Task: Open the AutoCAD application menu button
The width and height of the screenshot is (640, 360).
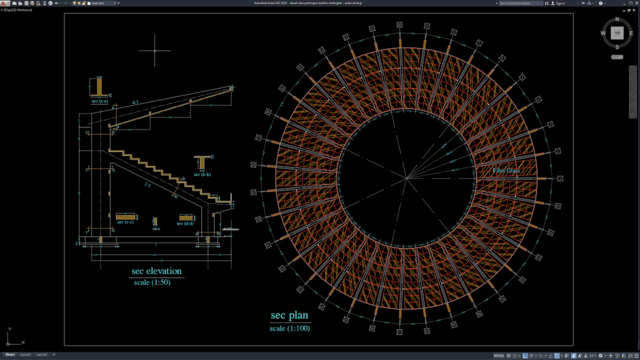Action: [5, 3]
